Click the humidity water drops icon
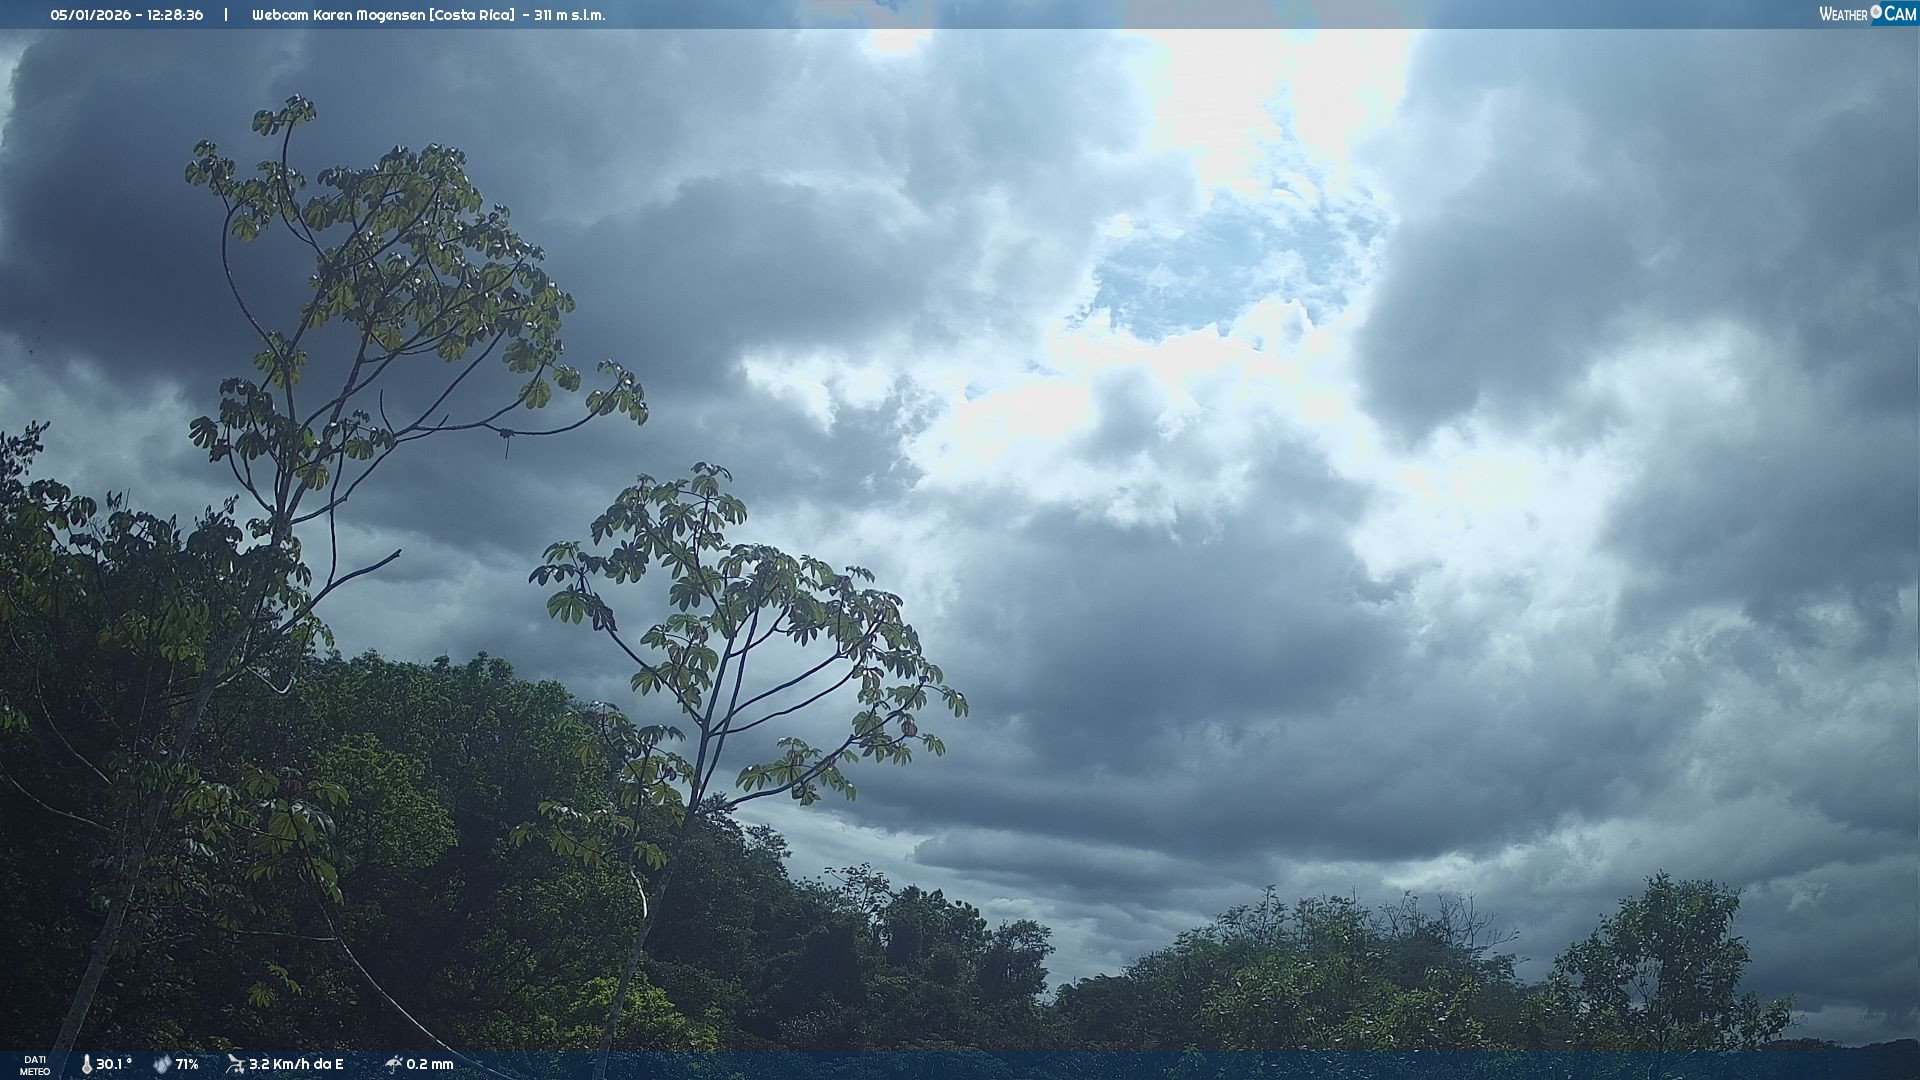Viewport: 1920px width, 1080px height. pyautogui.click(x=162, y=1065)
